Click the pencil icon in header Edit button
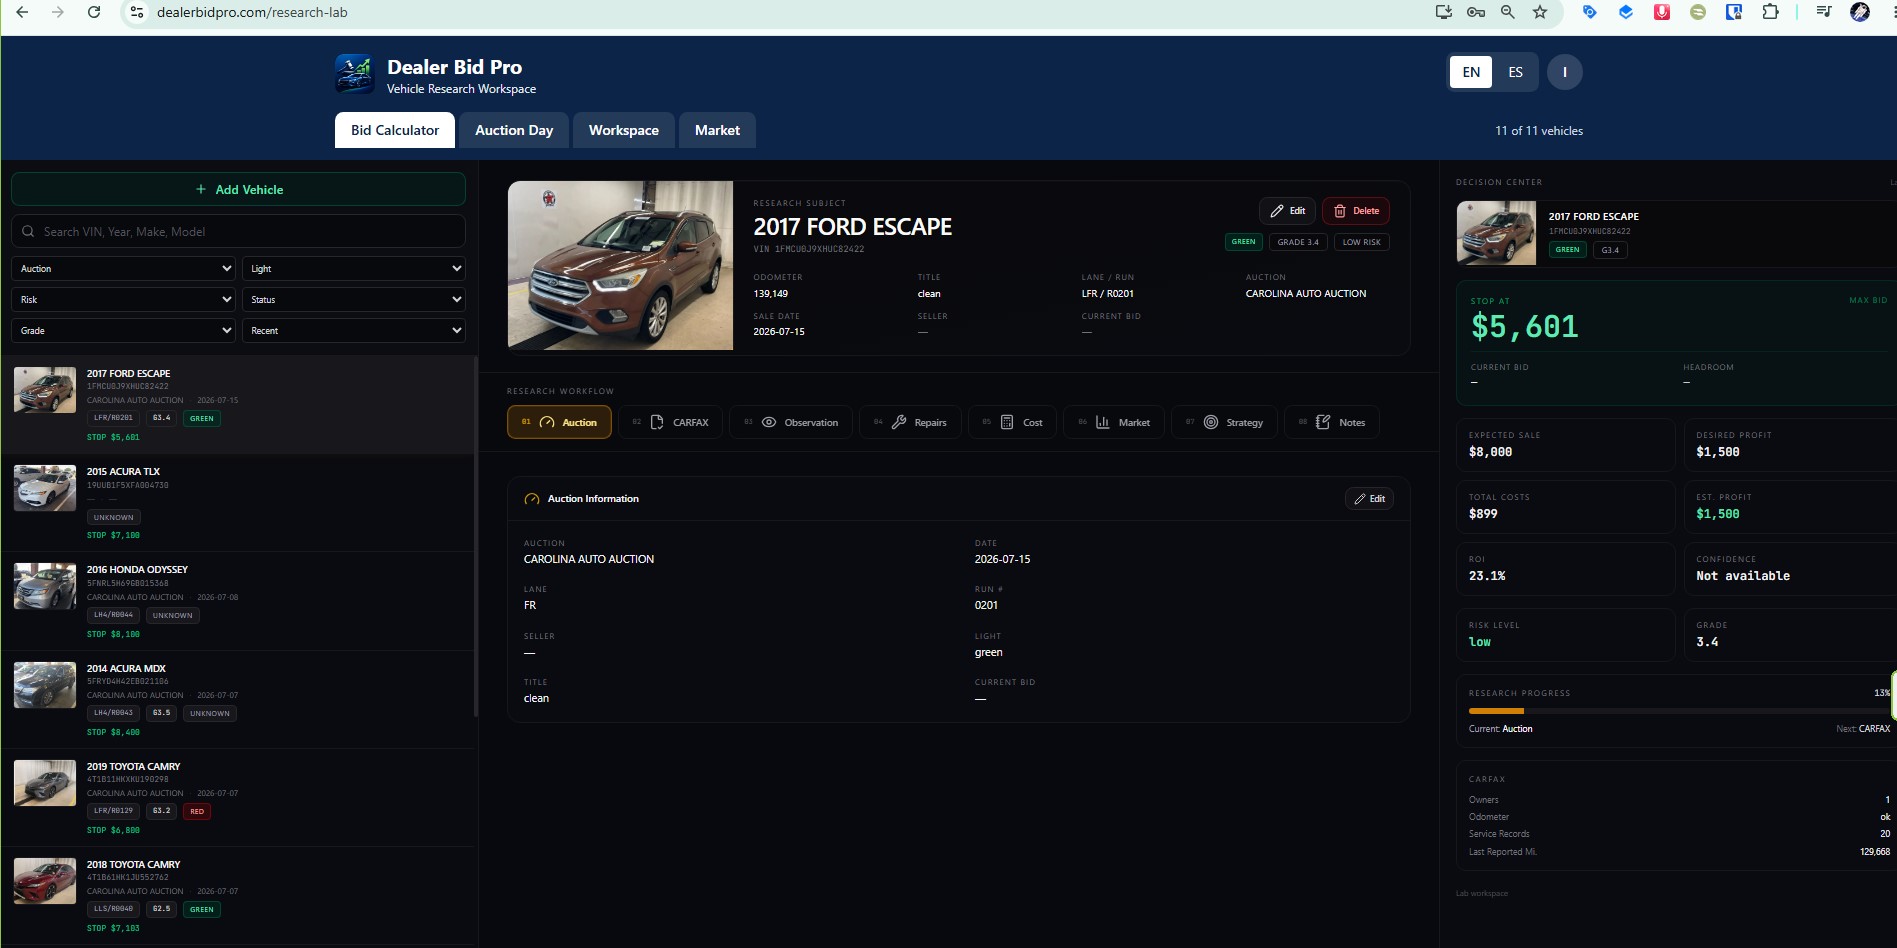Image resolution: width=1897 pixels, height=948 pixels. [x=1277, y=211]
